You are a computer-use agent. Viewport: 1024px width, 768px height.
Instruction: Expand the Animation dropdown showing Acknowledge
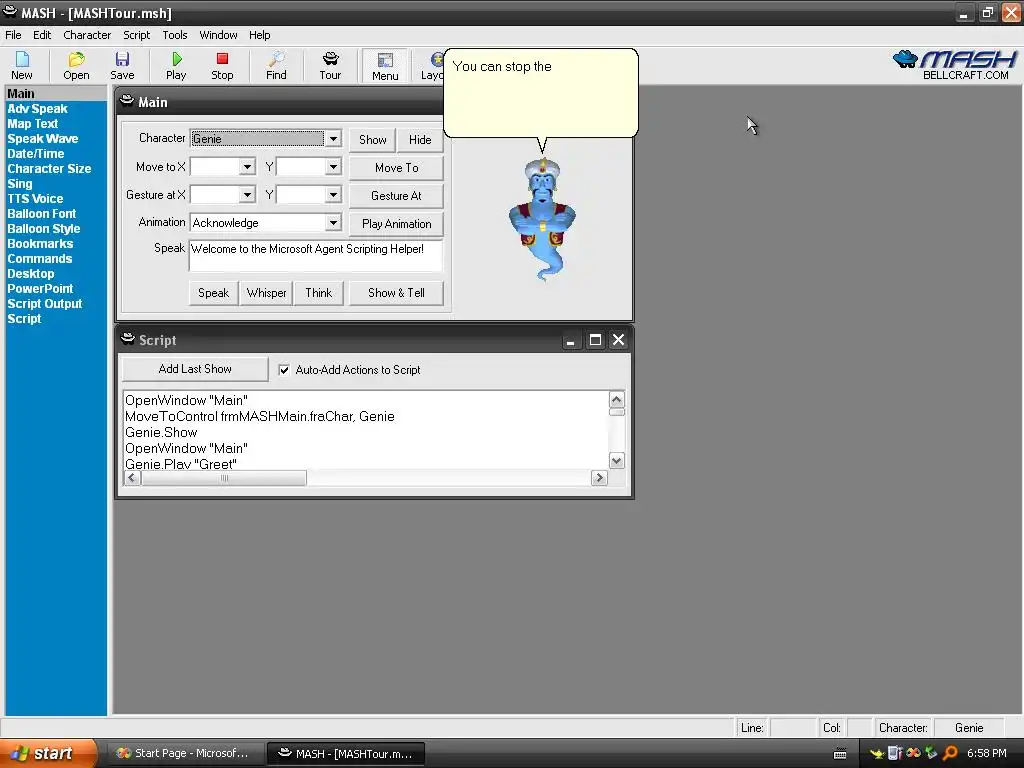[333, 223]
